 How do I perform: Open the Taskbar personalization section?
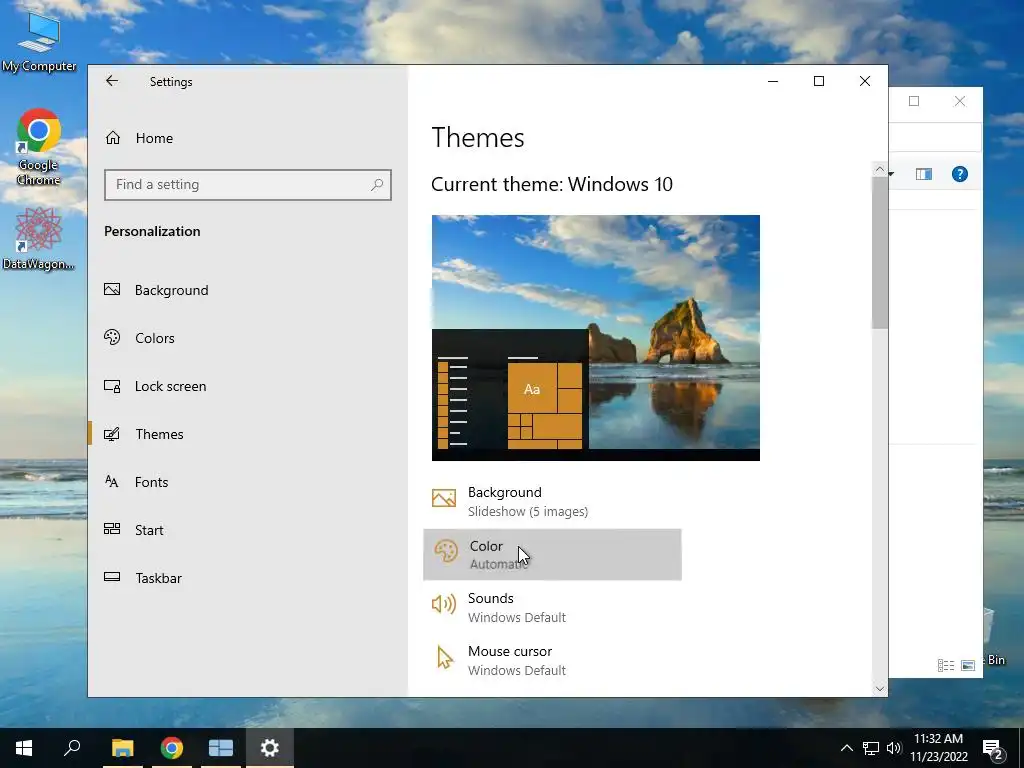[x=143, y=578]
